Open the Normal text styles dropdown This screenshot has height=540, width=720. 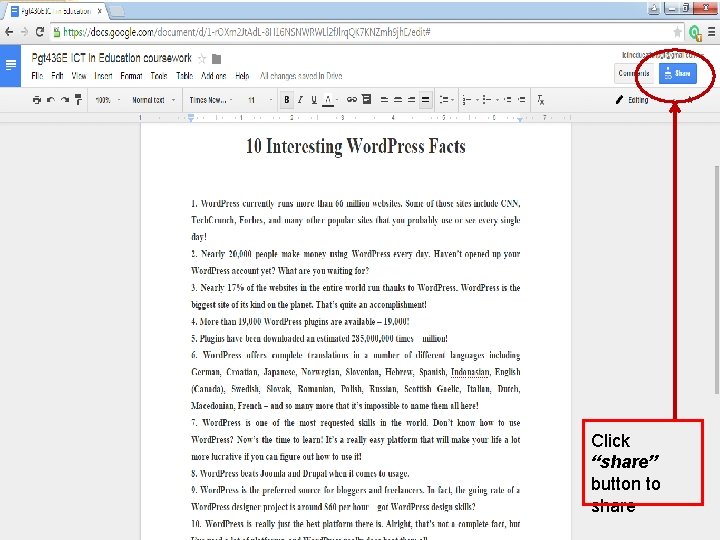[x=153, y=100]
